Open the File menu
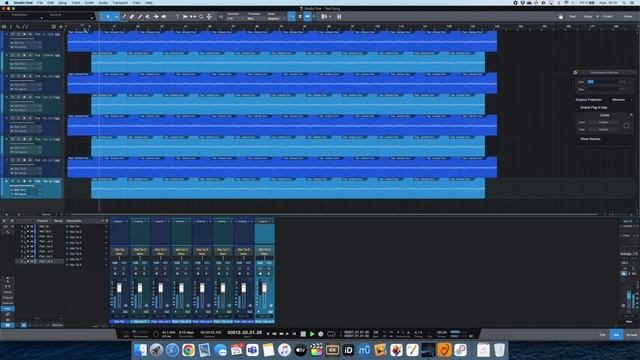Screen dimensions: 640x360 40,3
